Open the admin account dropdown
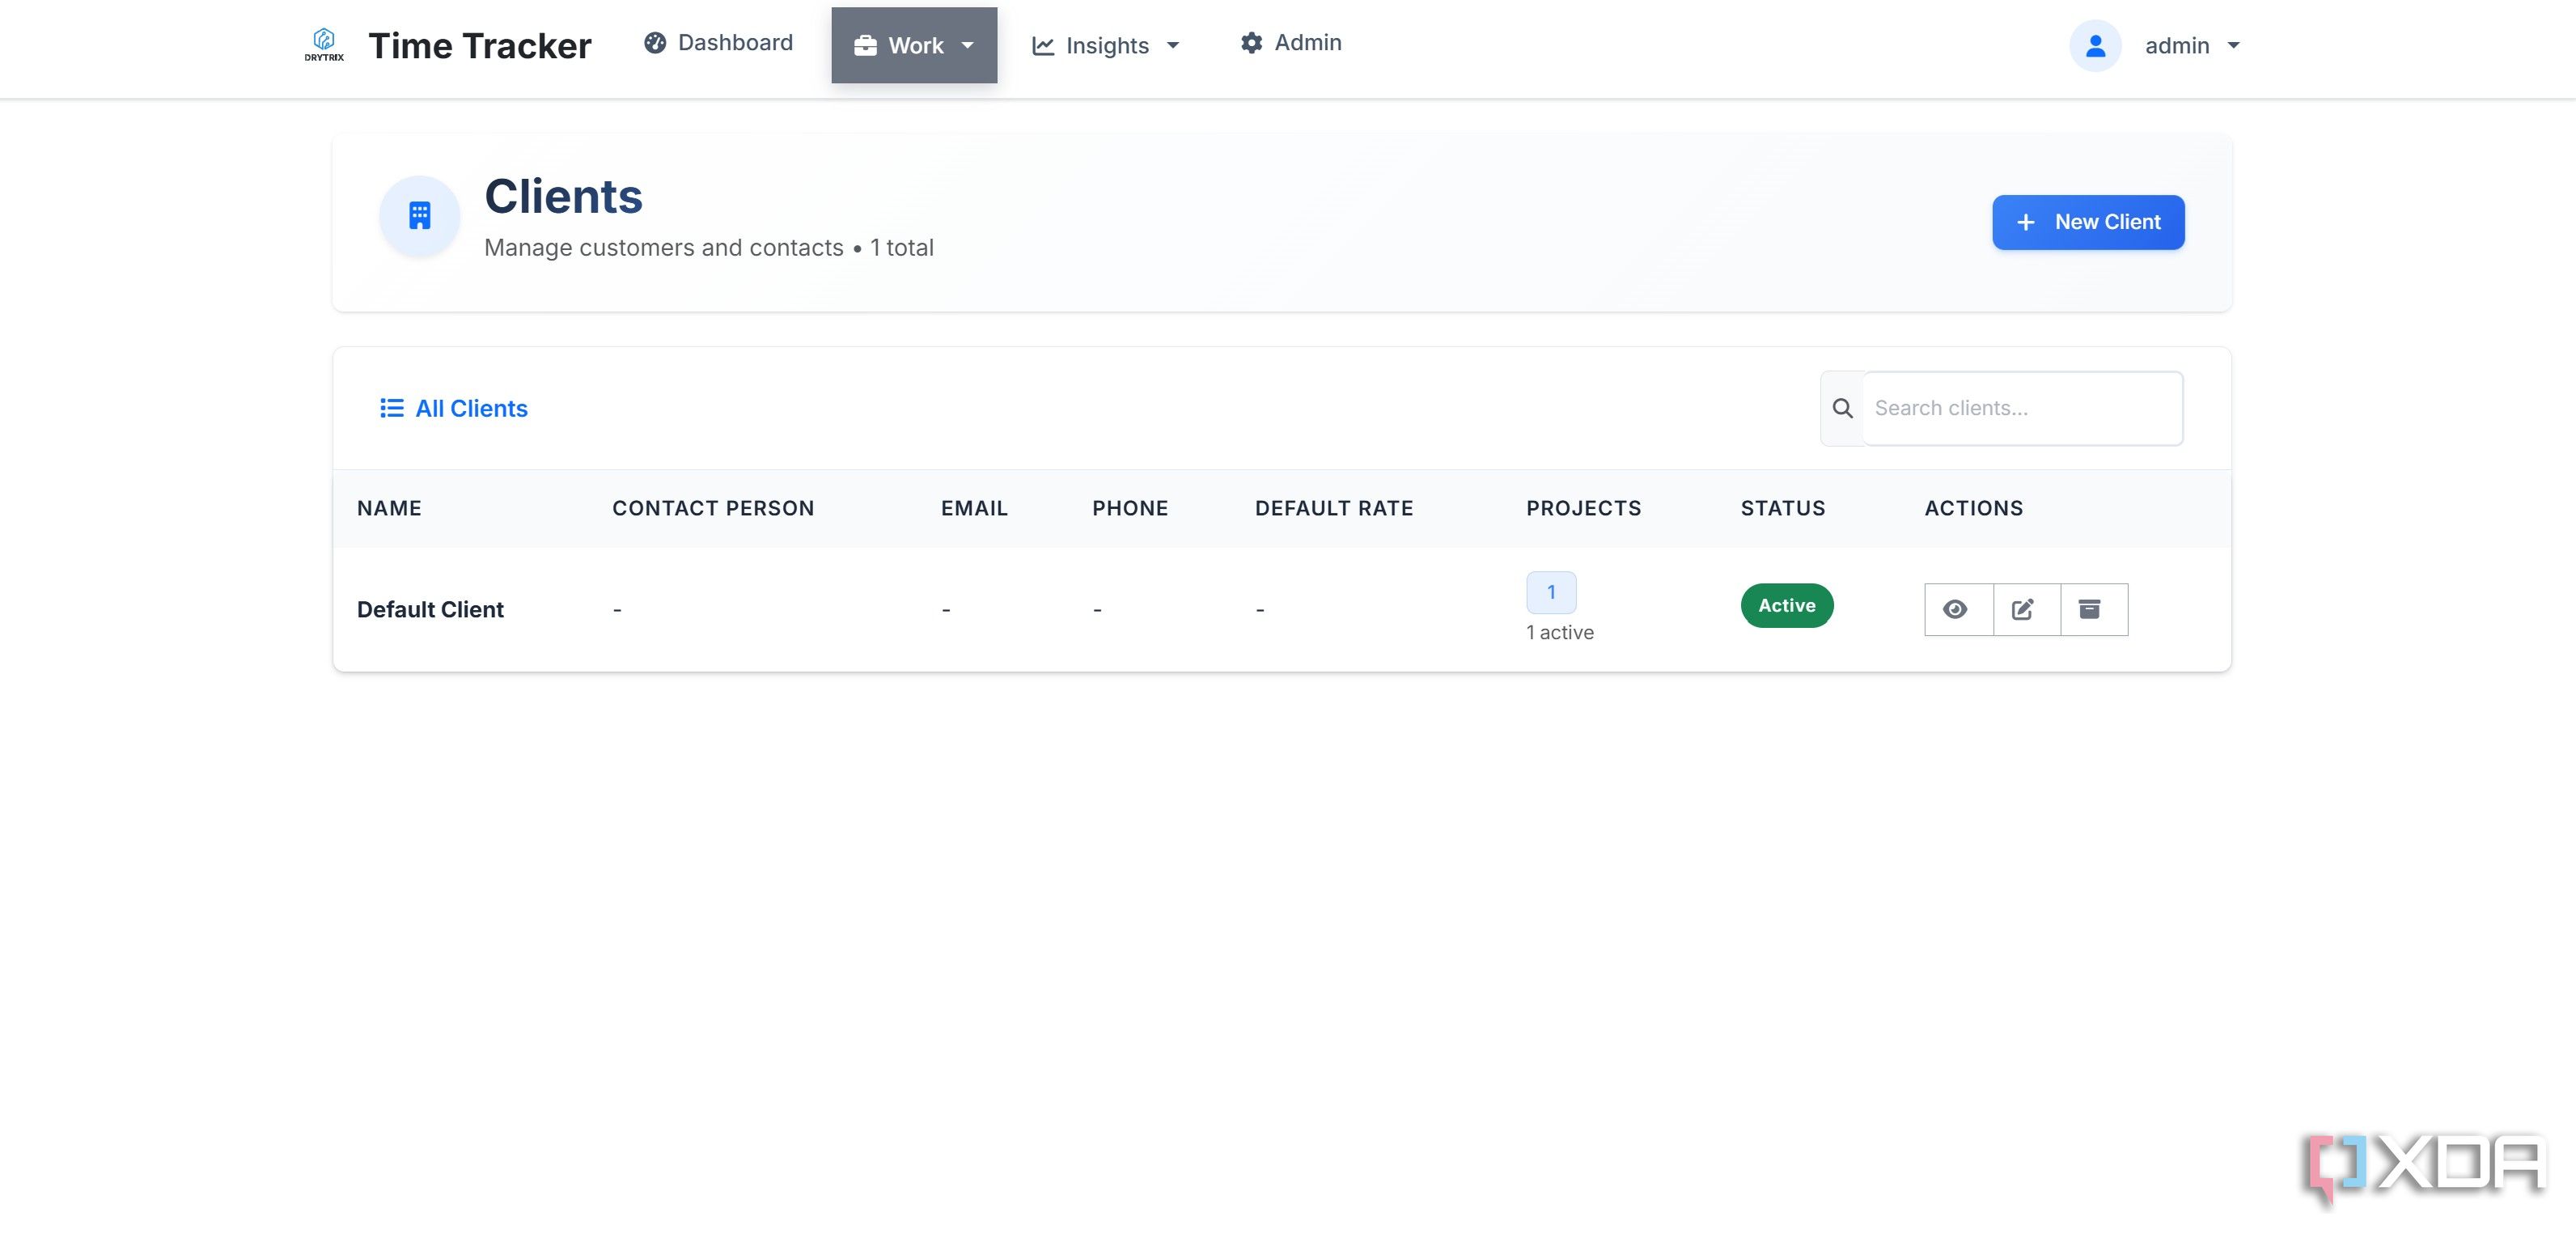The width and height of the screenshot is (2576, 1238). tap(2192, 45)
